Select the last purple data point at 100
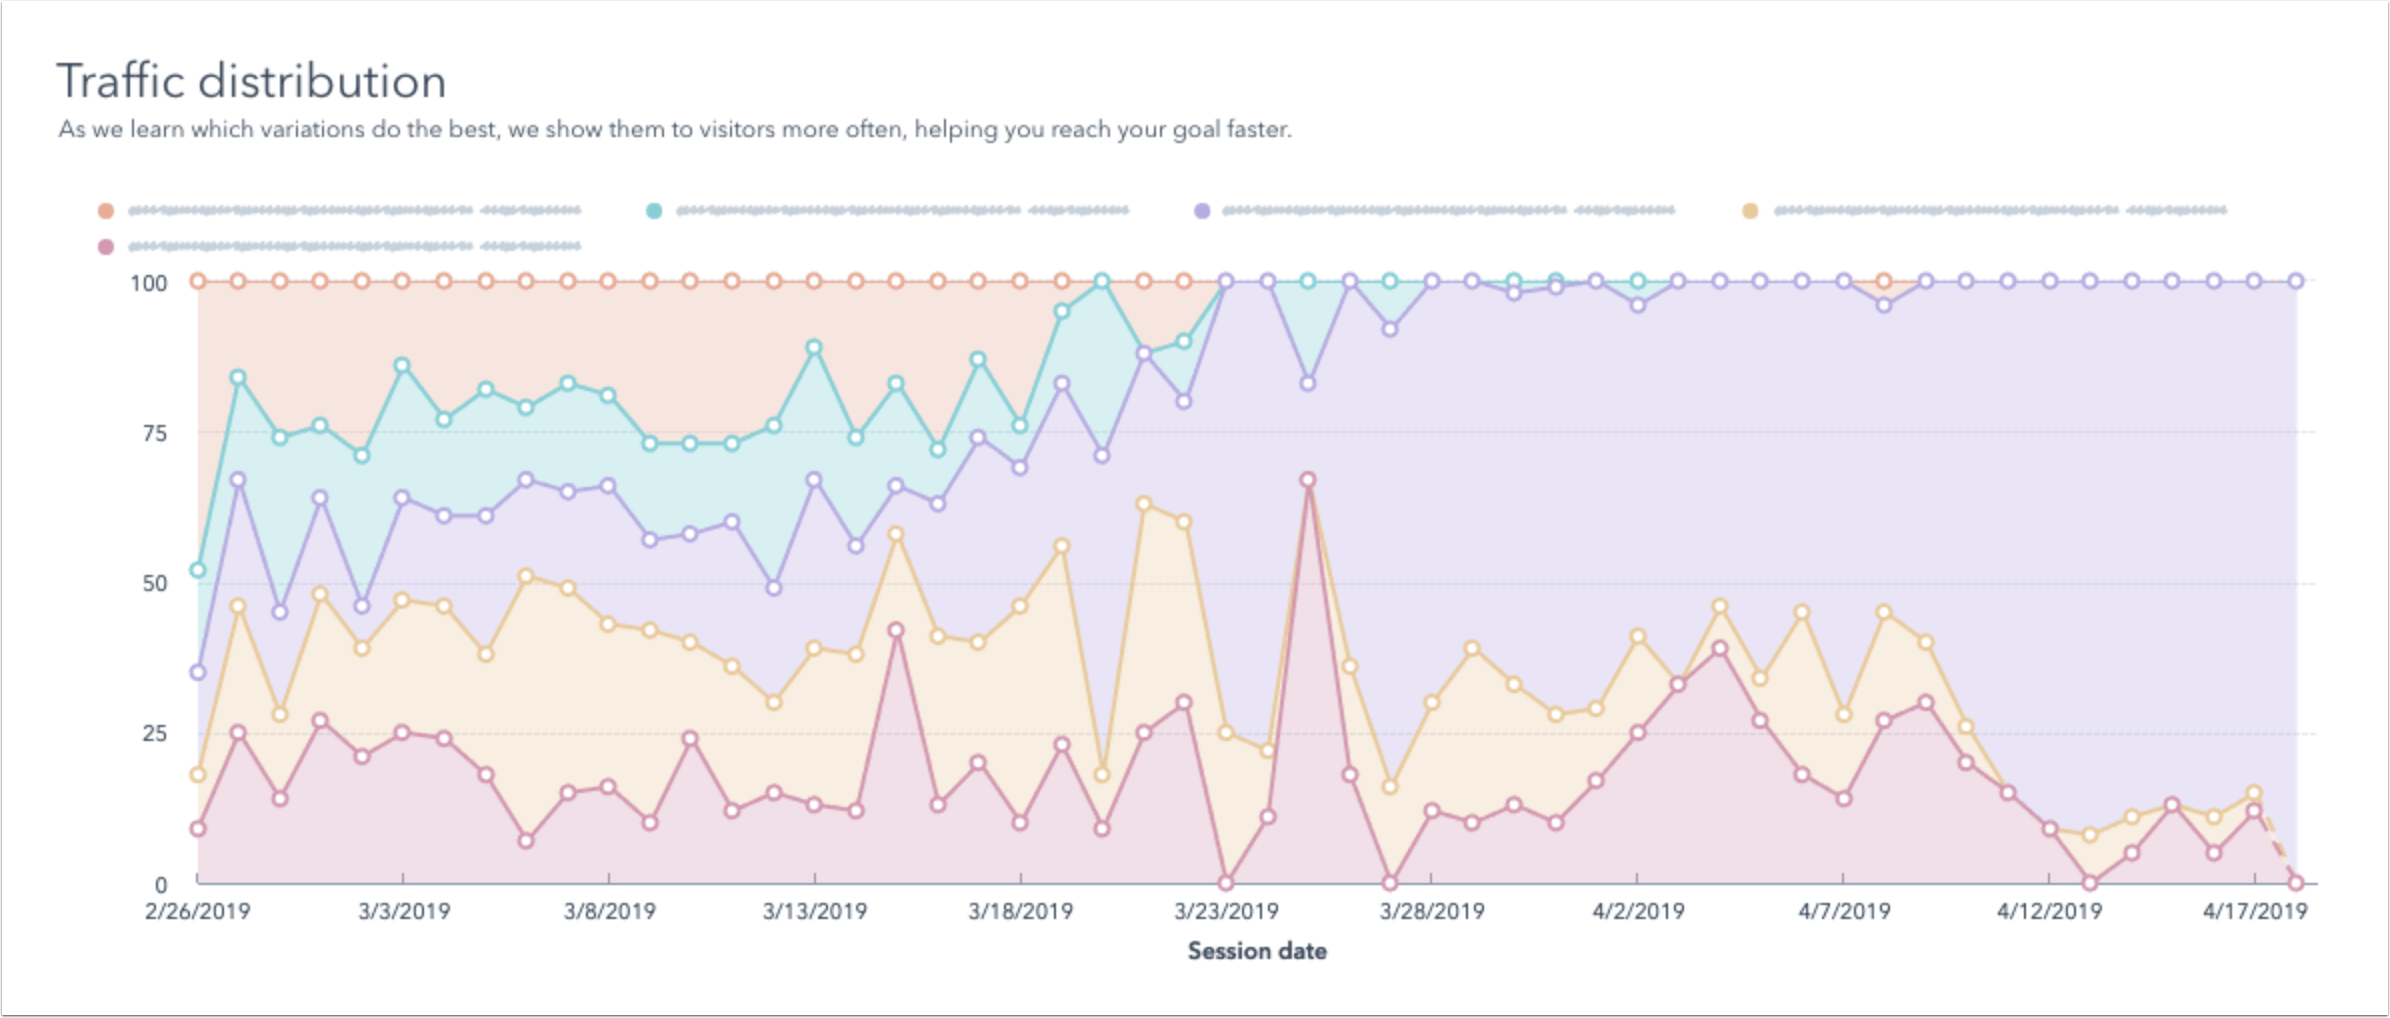Screen dimensions: 2390x1018 [2296, 281]
